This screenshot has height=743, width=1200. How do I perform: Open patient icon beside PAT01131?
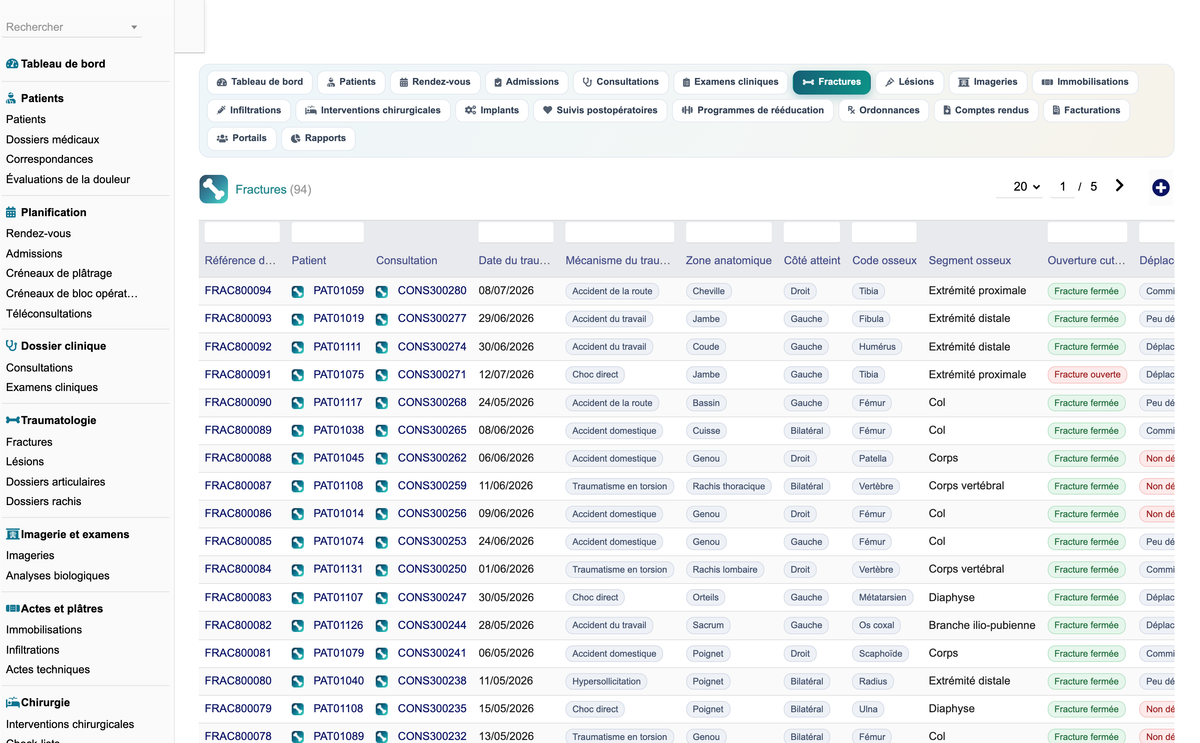[298, 570]
